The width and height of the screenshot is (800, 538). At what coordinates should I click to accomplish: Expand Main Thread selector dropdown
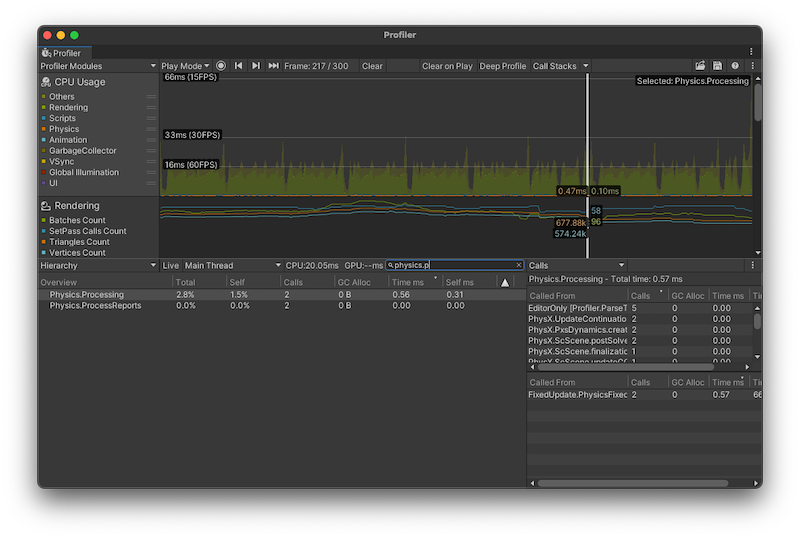coord(233,265)
